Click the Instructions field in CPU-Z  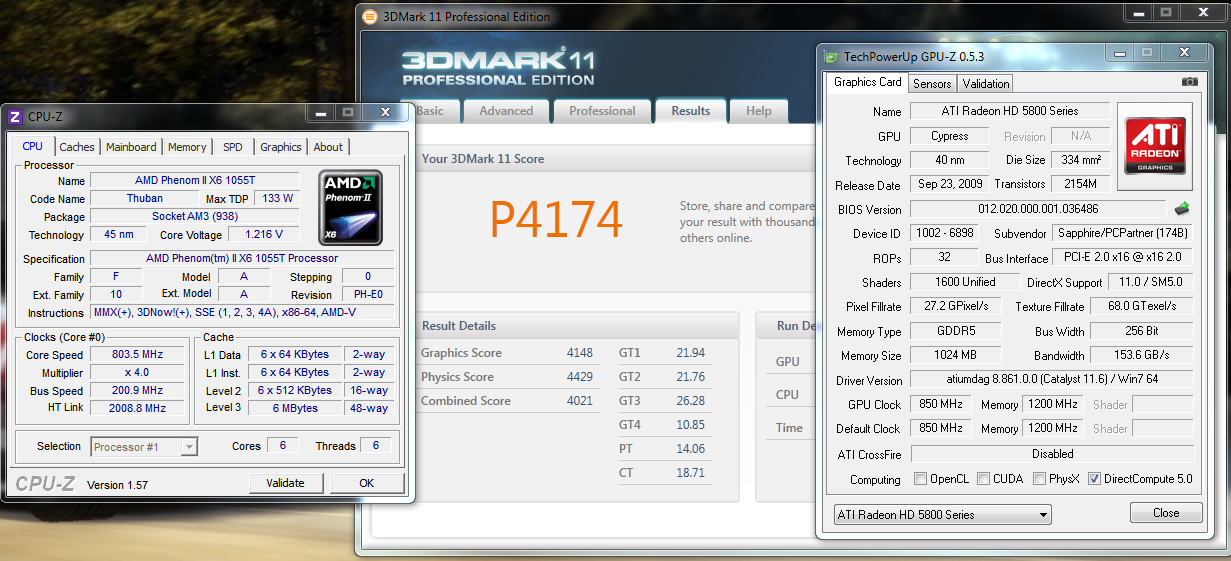242,312
